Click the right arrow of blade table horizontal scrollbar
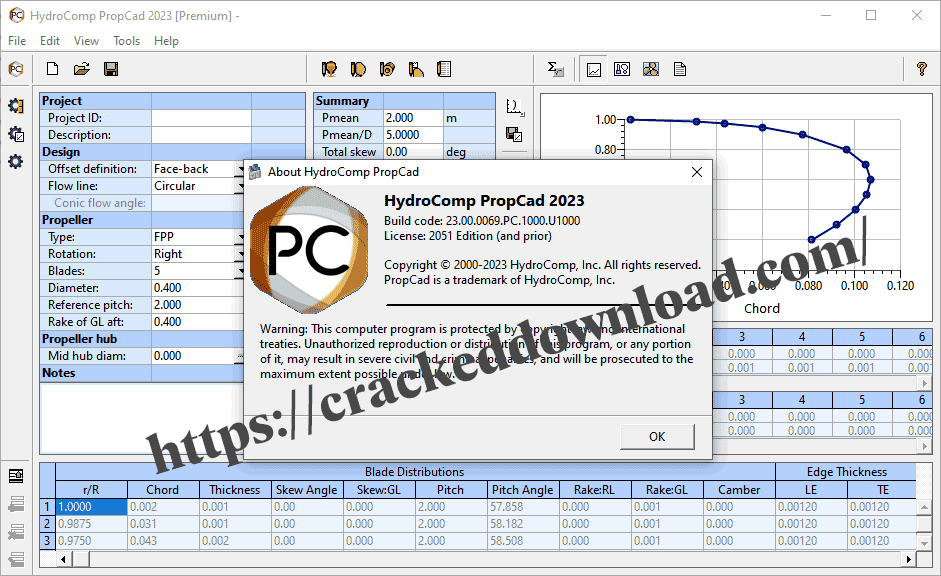The width and height of the screenshot is (941, 576). coord(909,559)
